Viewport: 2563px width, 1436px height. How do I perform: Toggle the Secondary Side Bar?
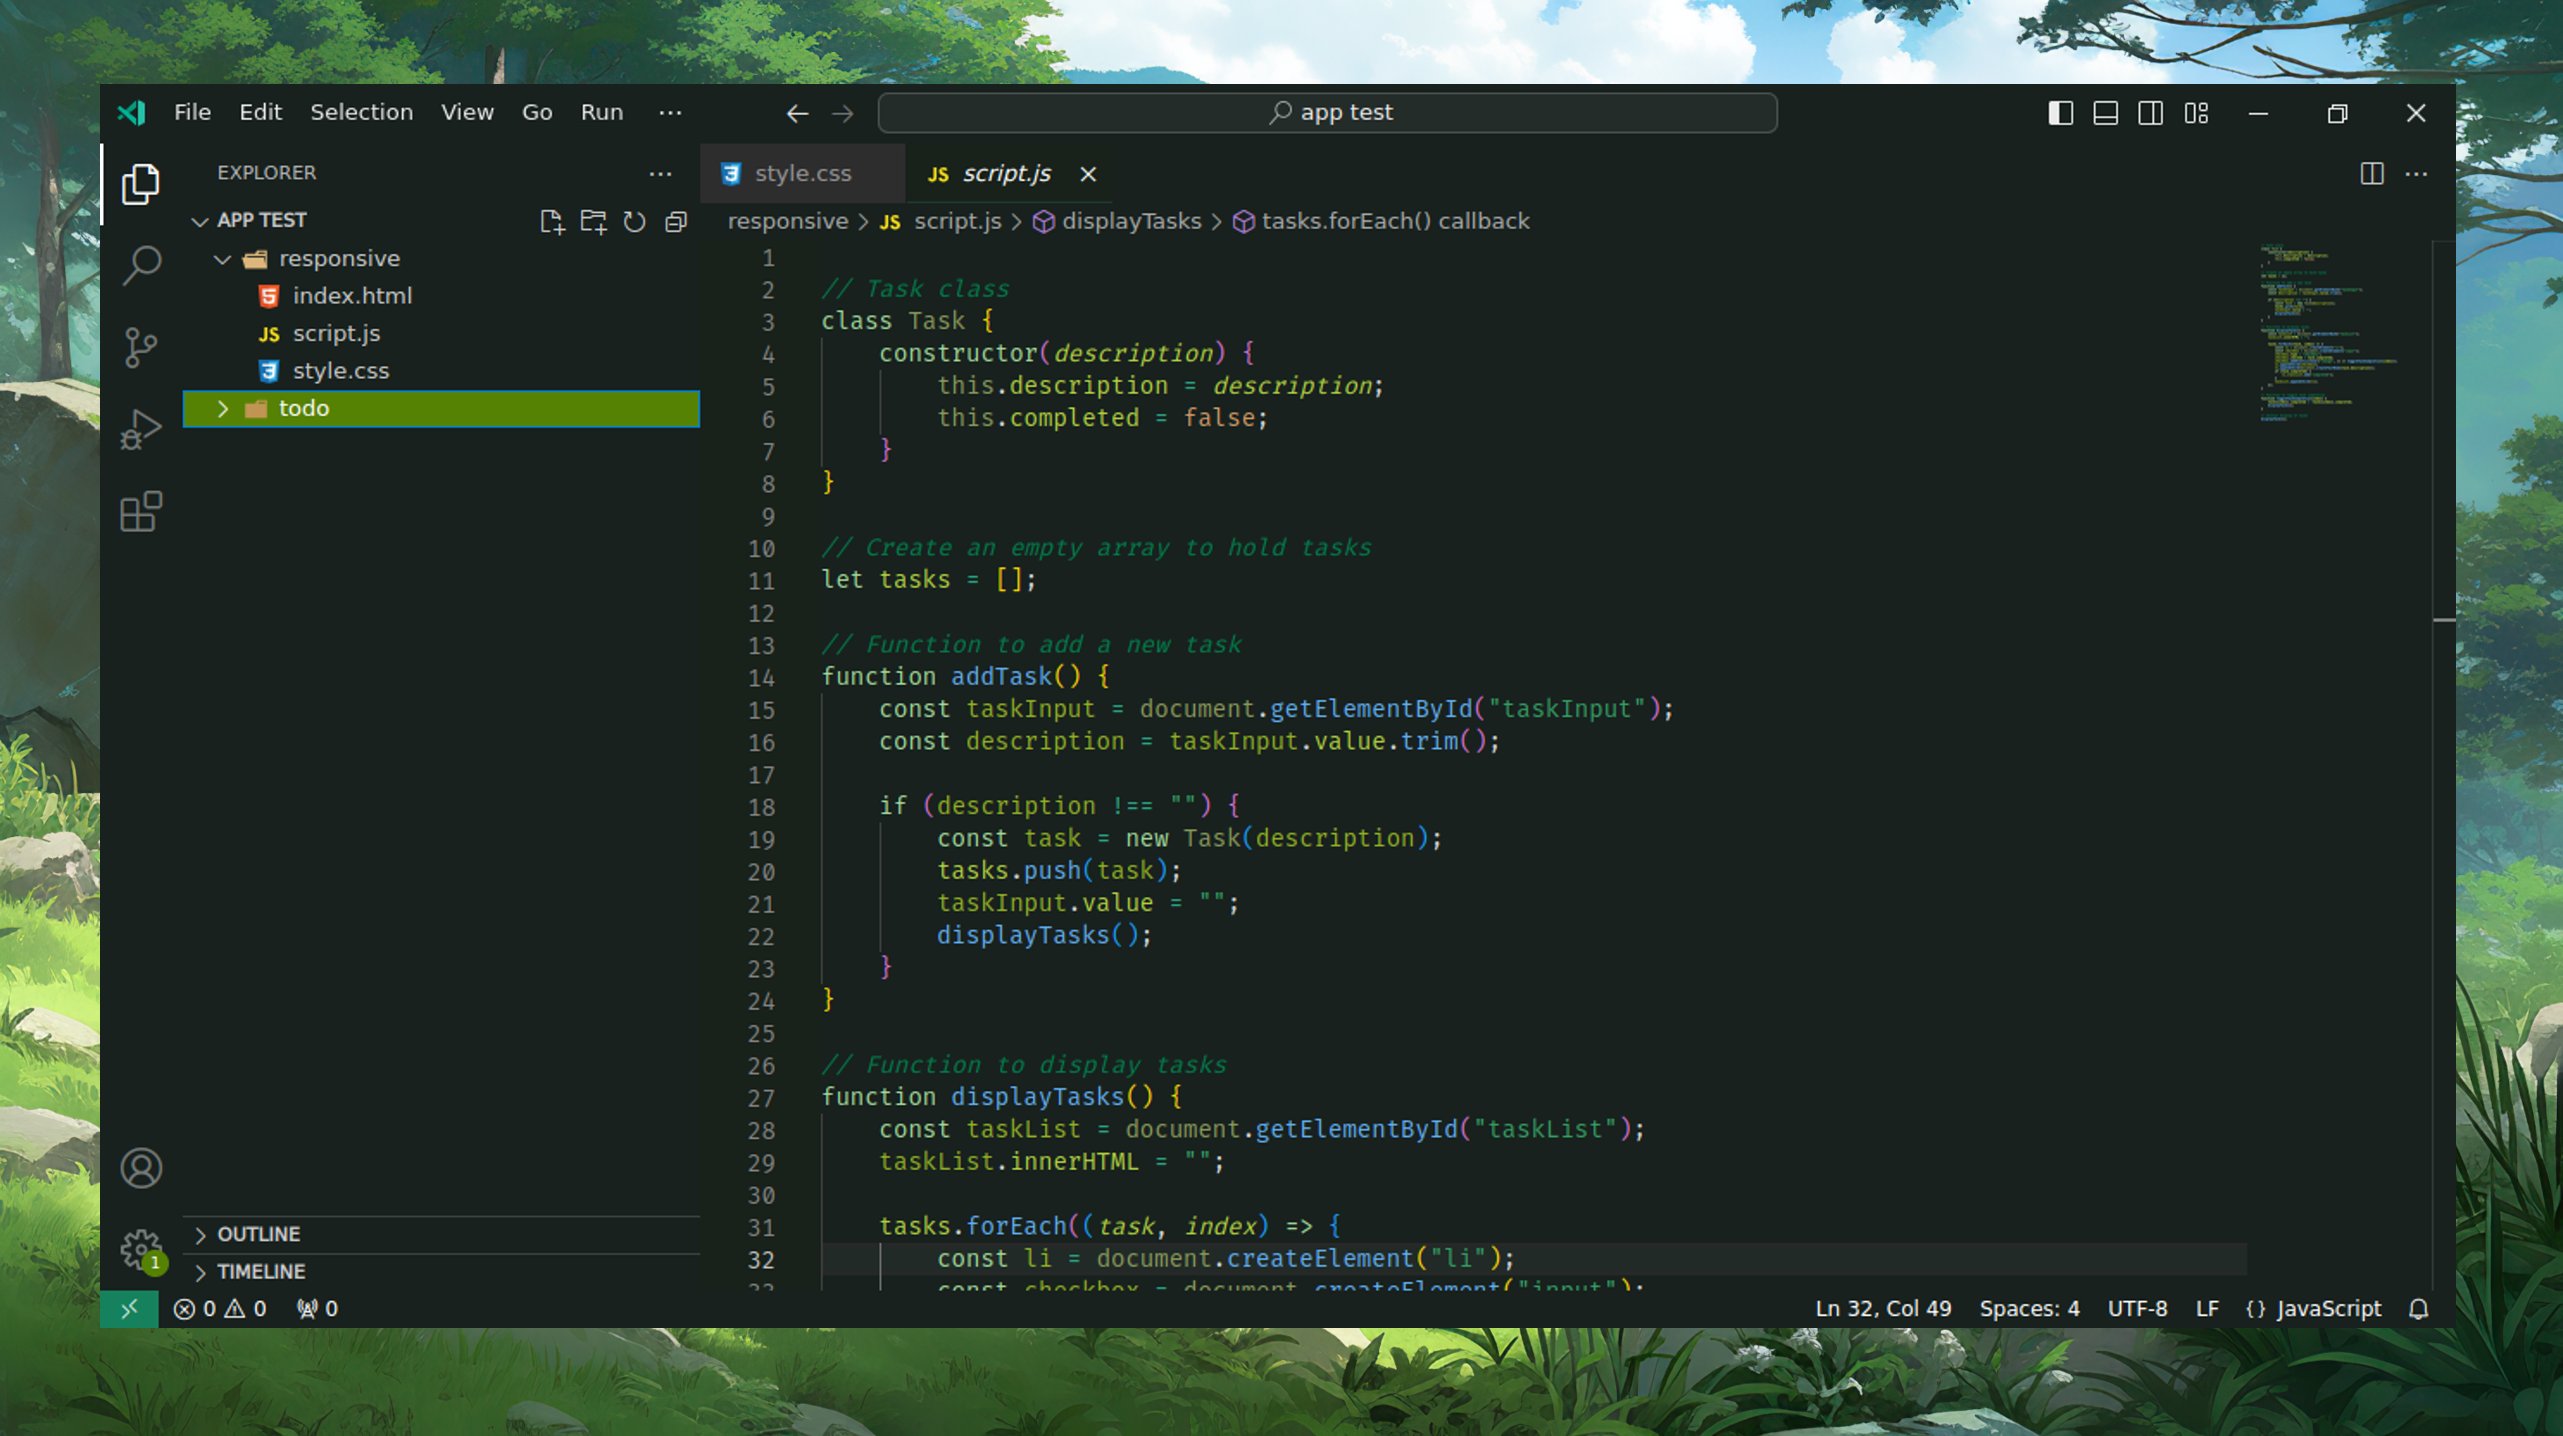pos(2150,113)
